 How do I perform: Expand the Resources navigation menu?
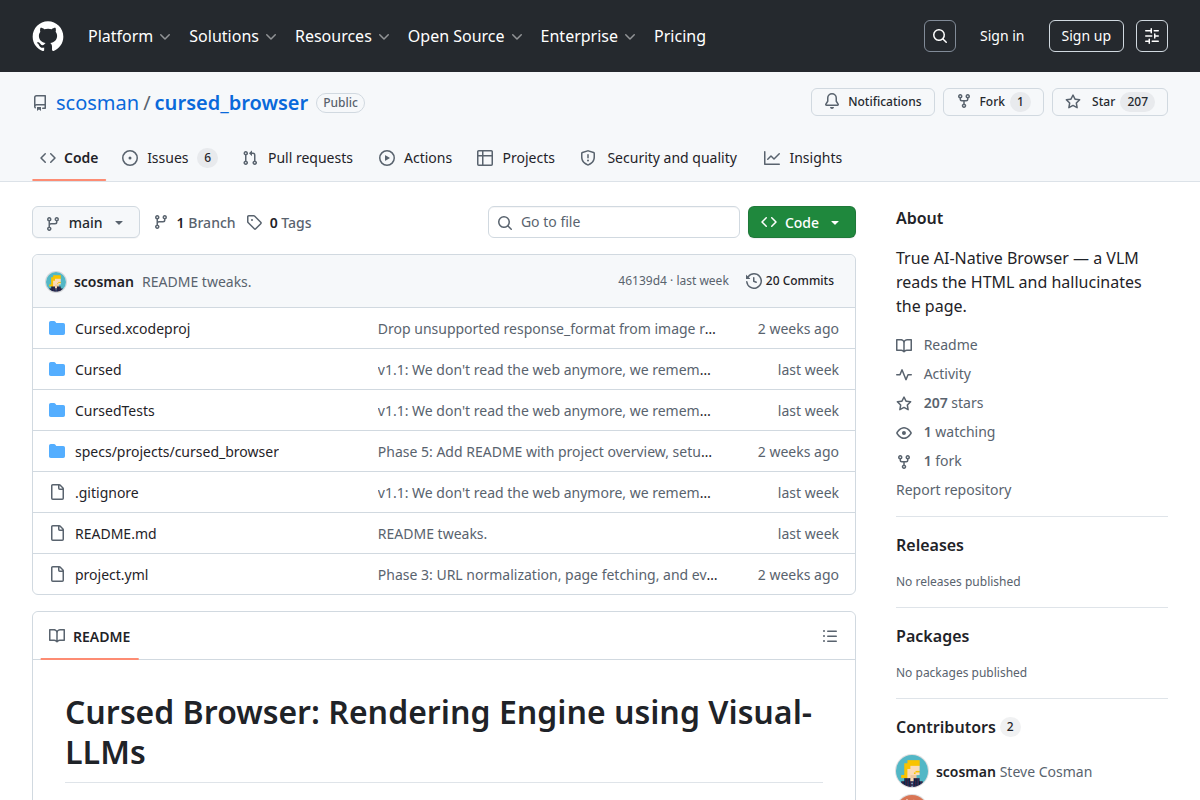pos(342,36)
